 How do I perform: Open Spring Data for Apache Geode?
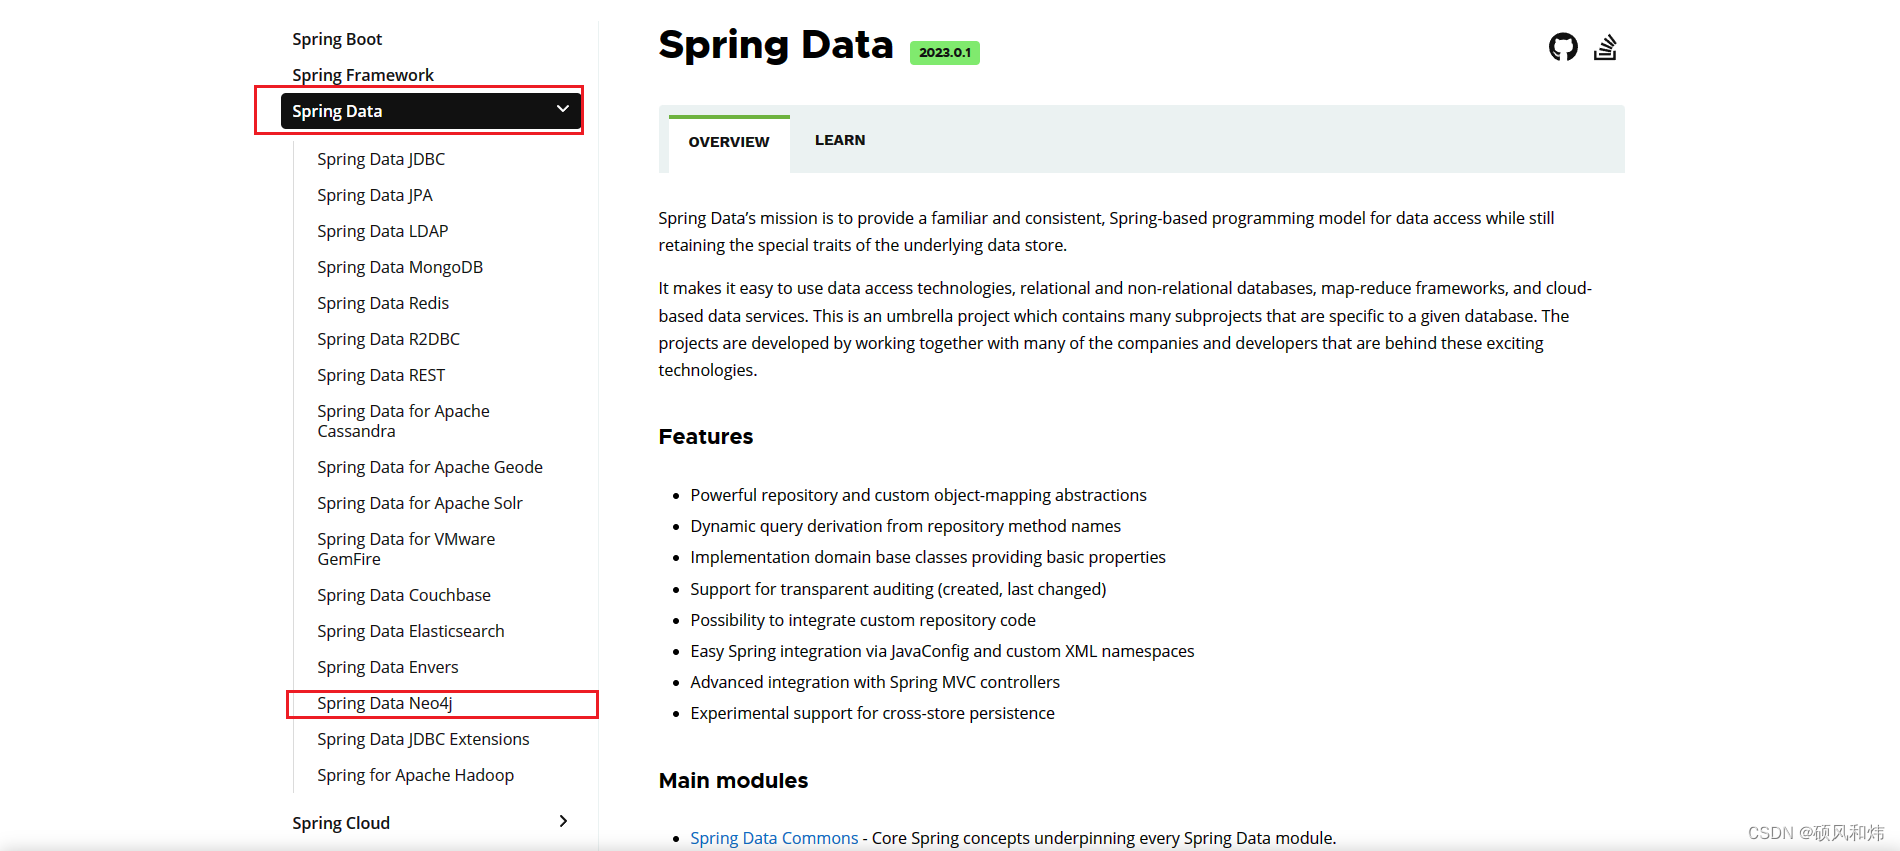click(430, 467)
